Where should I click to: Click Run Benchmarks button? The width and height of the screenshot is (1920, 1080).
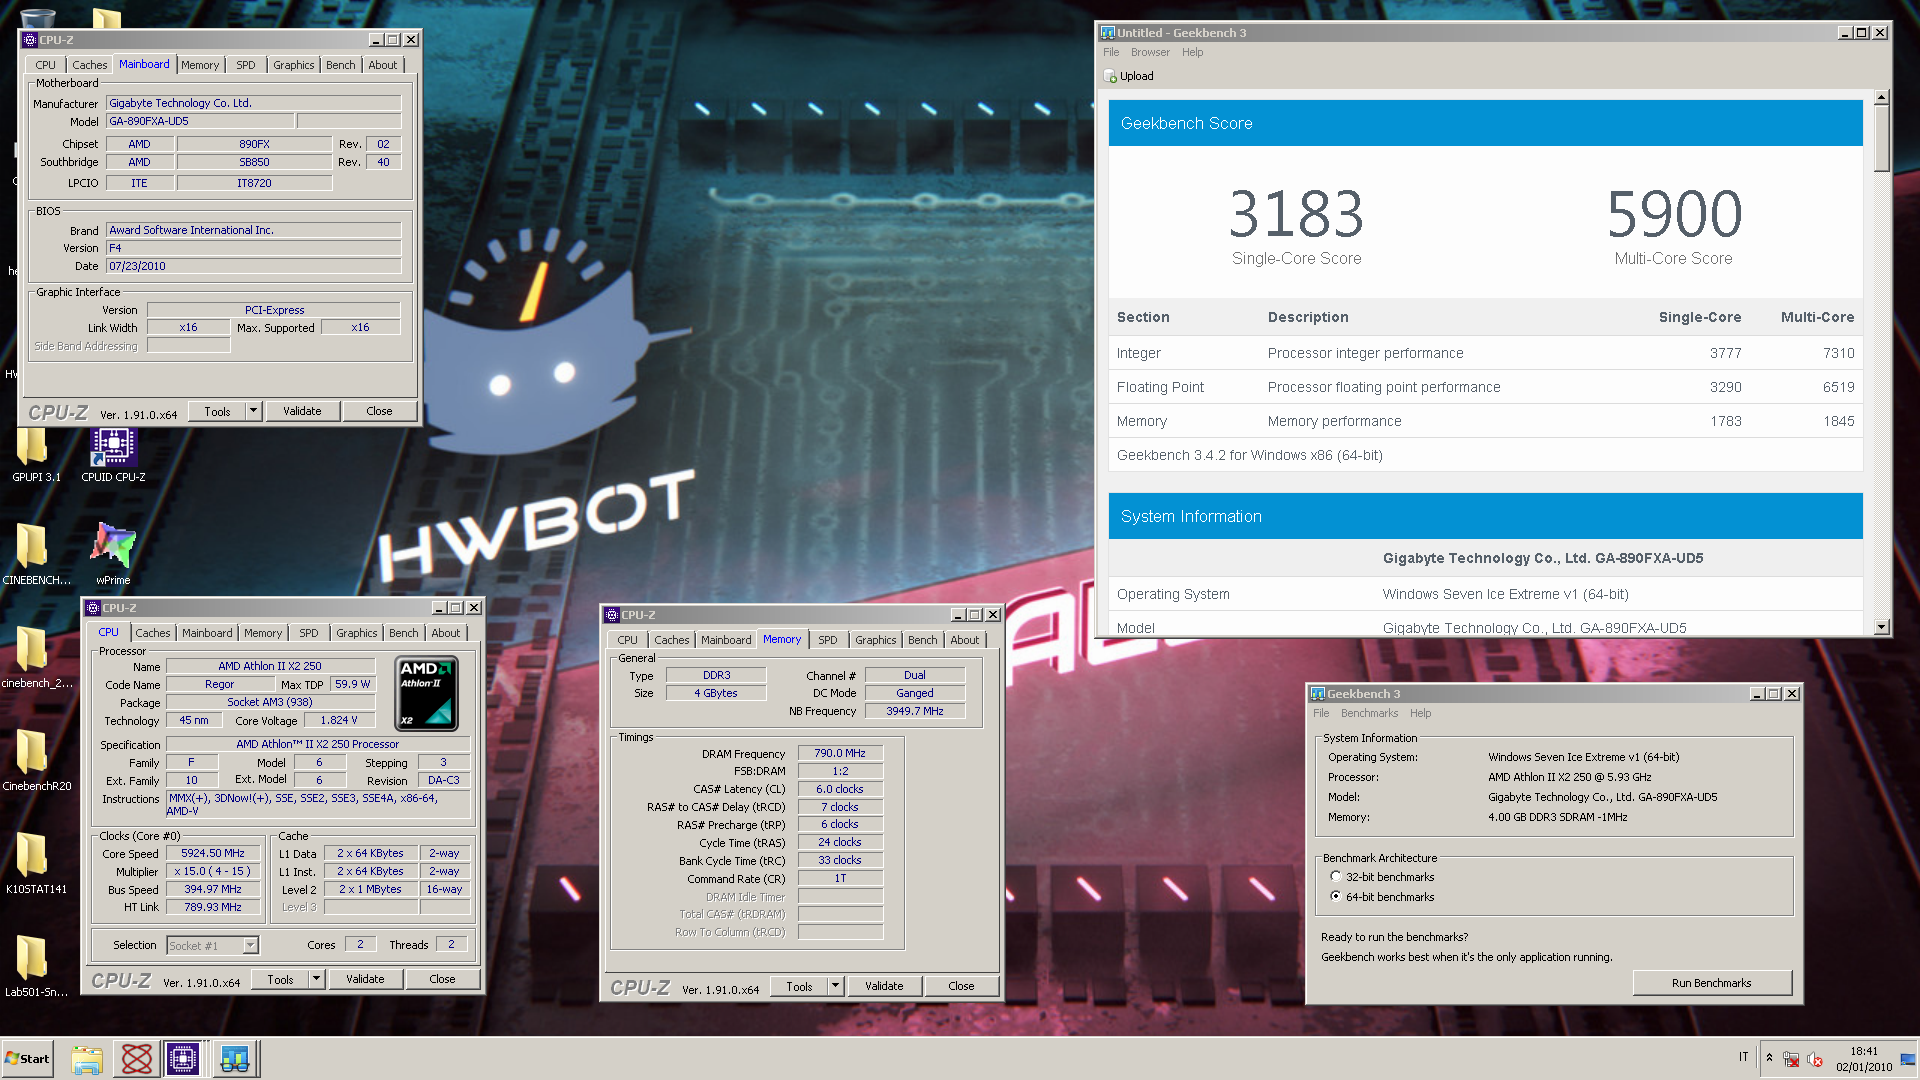[x=1712, y=983]
